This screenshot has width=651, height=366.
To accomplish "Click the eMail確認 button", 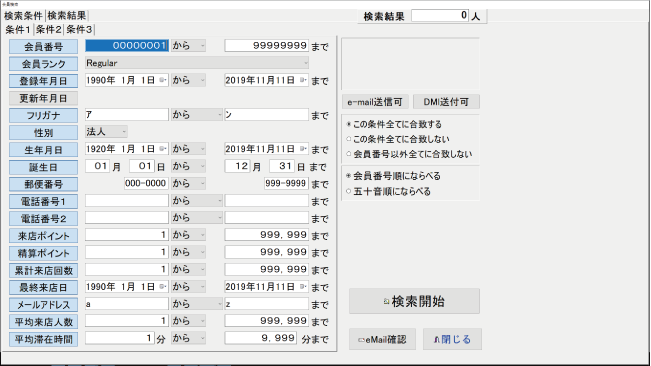I will point(382,339).
